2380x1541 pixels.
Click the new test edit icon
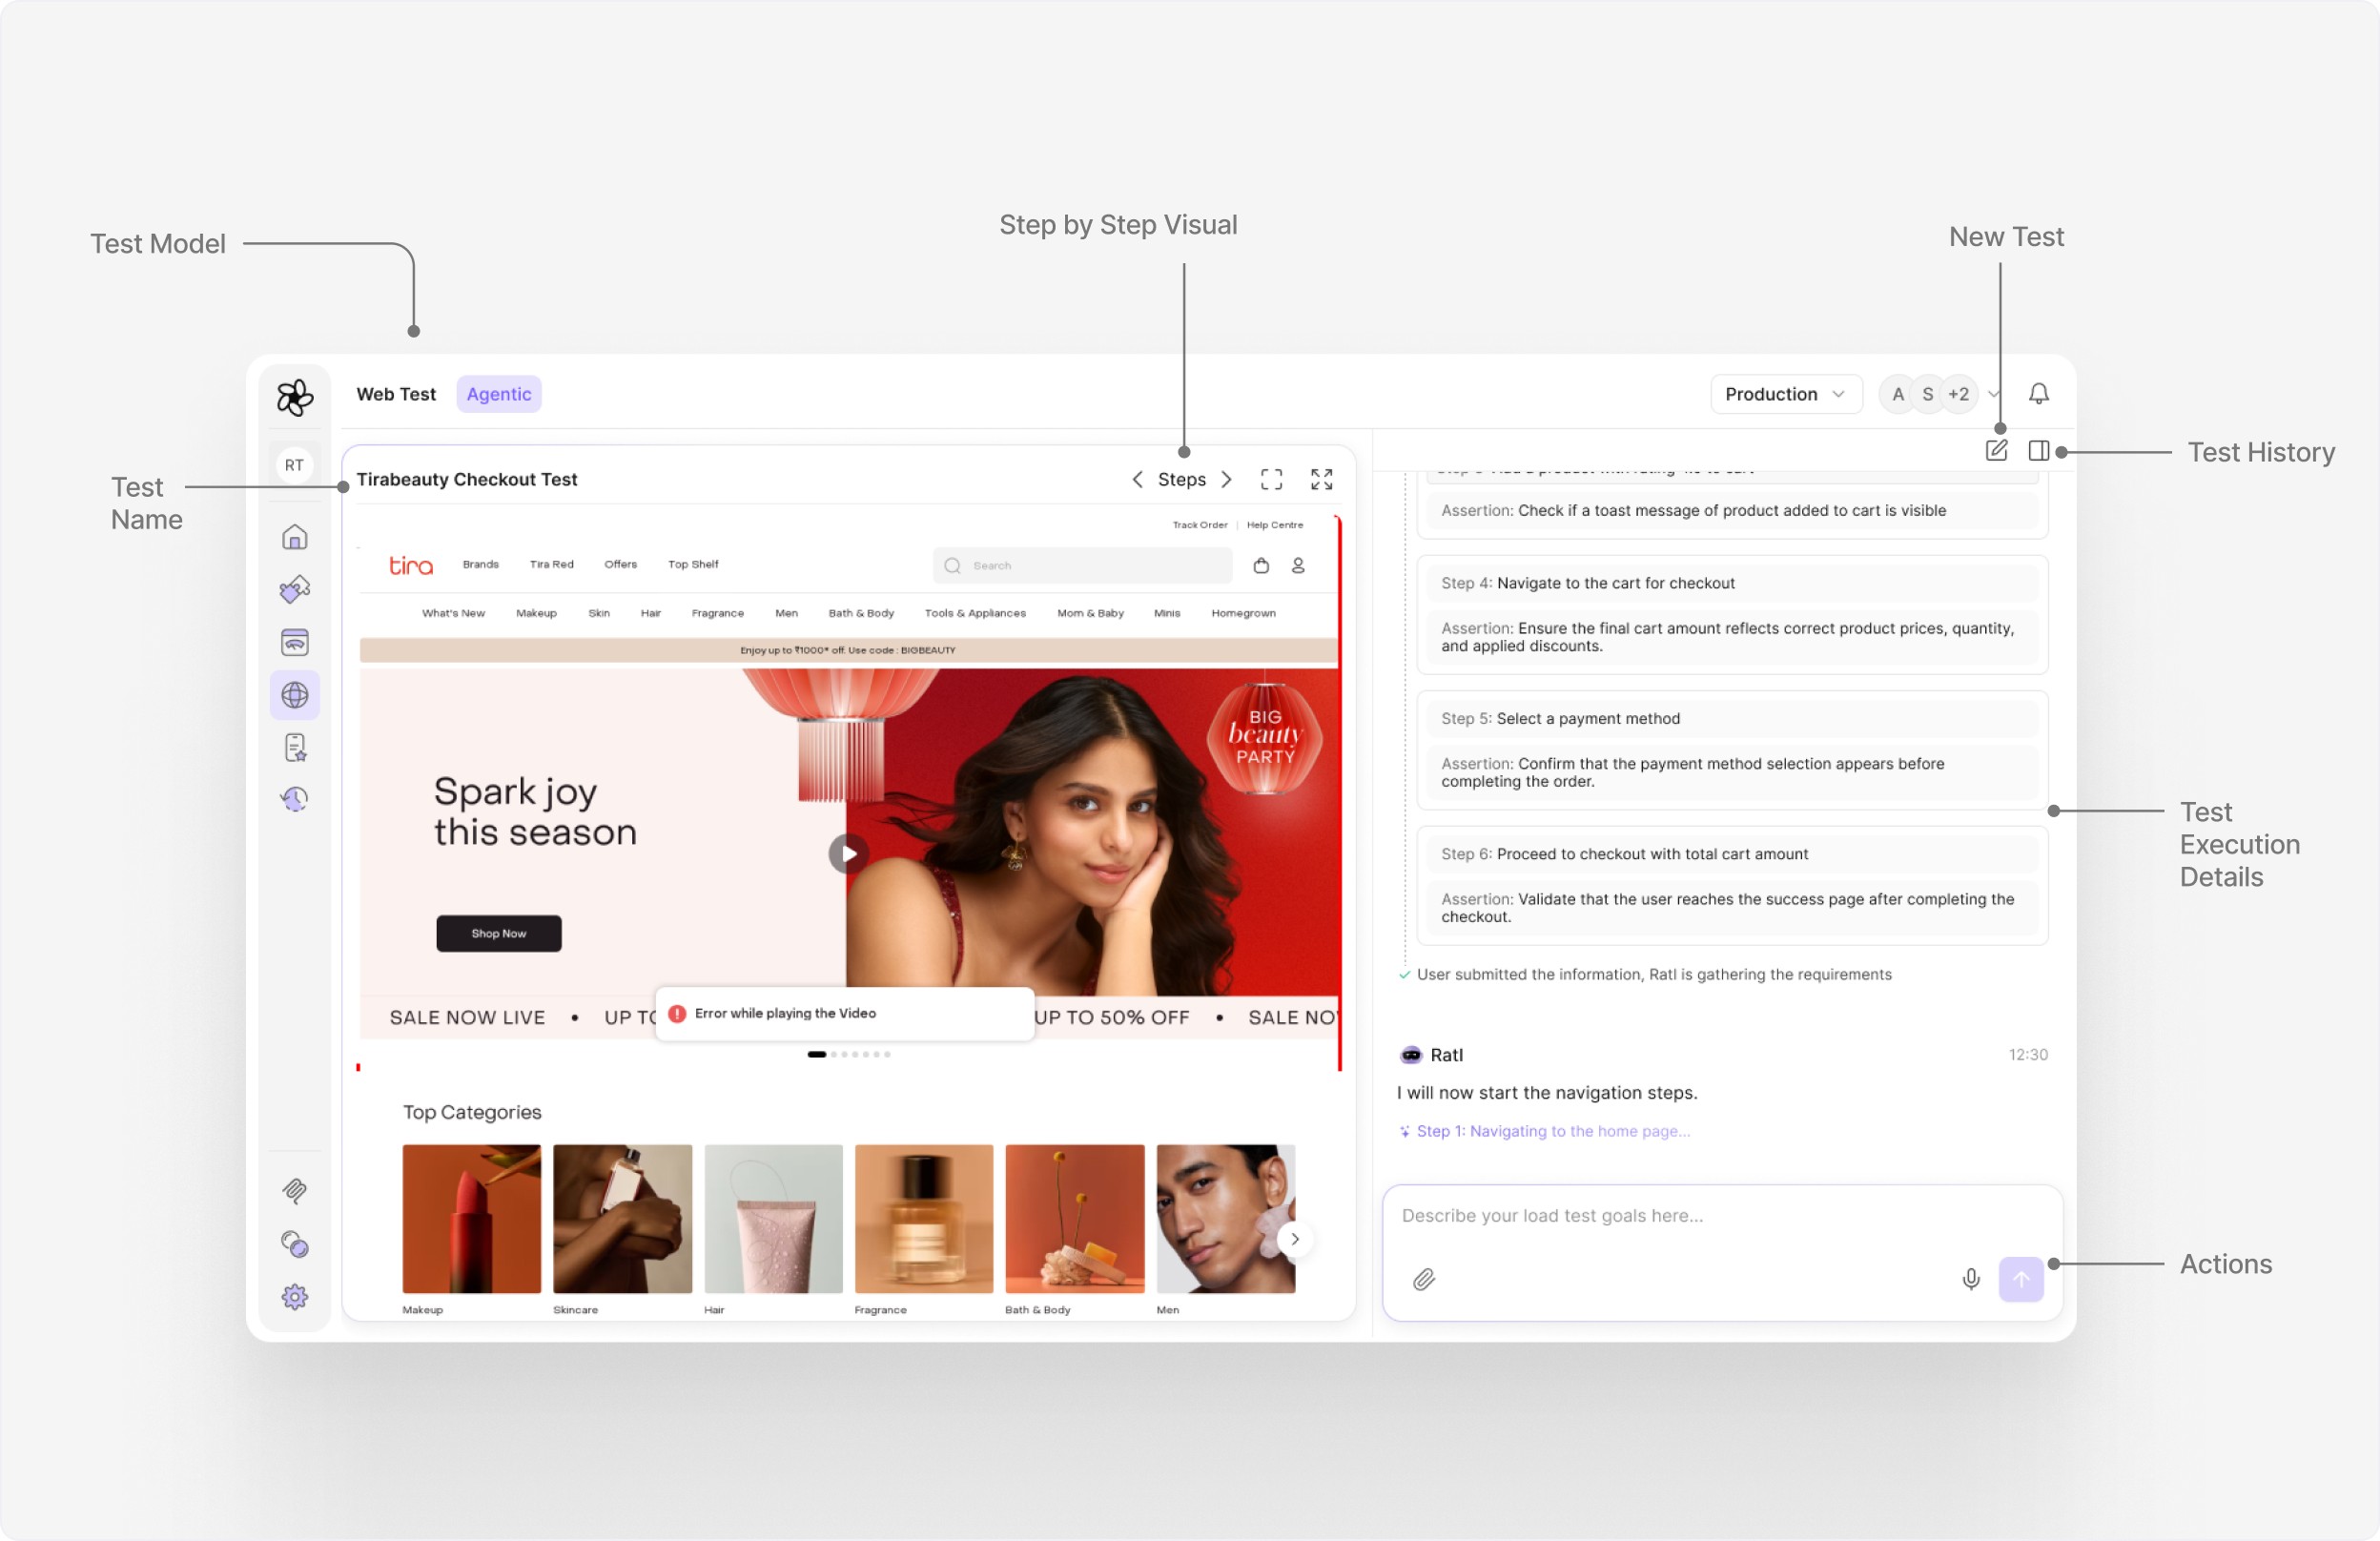pos(1996,450)
